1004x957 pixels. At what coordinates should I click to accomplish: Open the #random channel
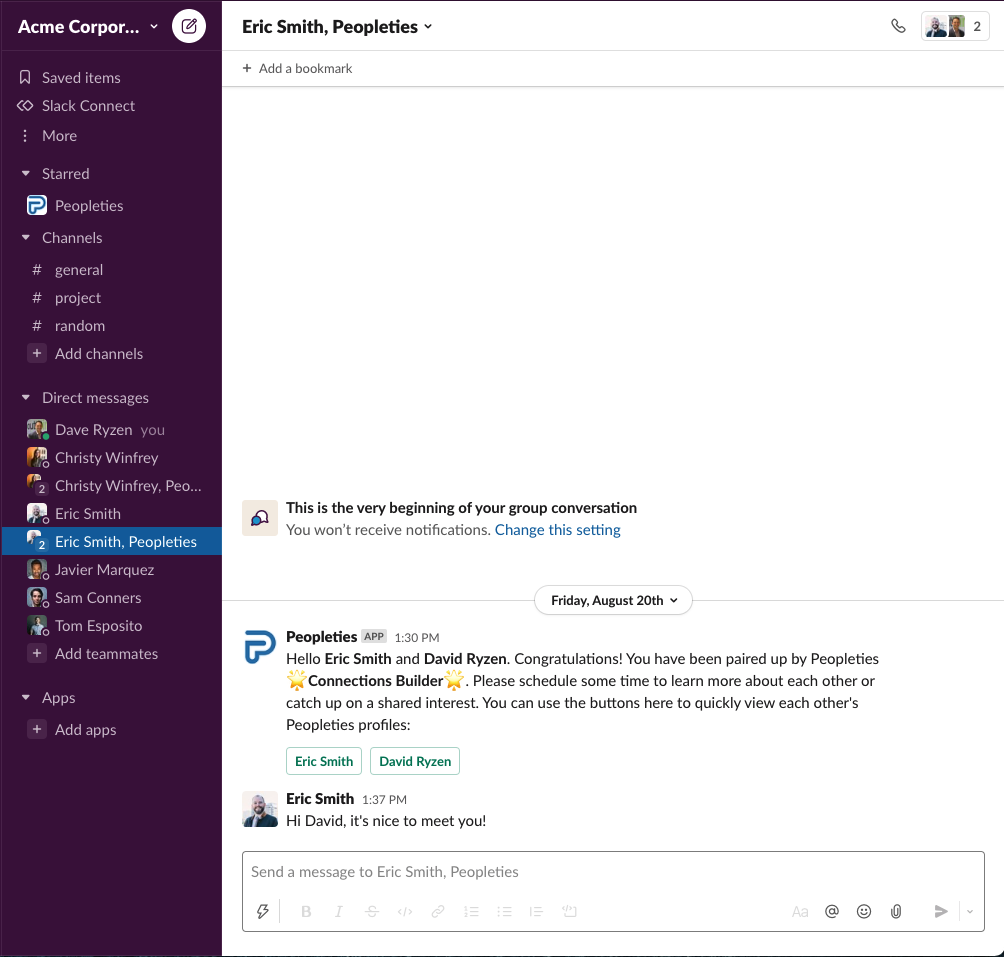(111, 326)
